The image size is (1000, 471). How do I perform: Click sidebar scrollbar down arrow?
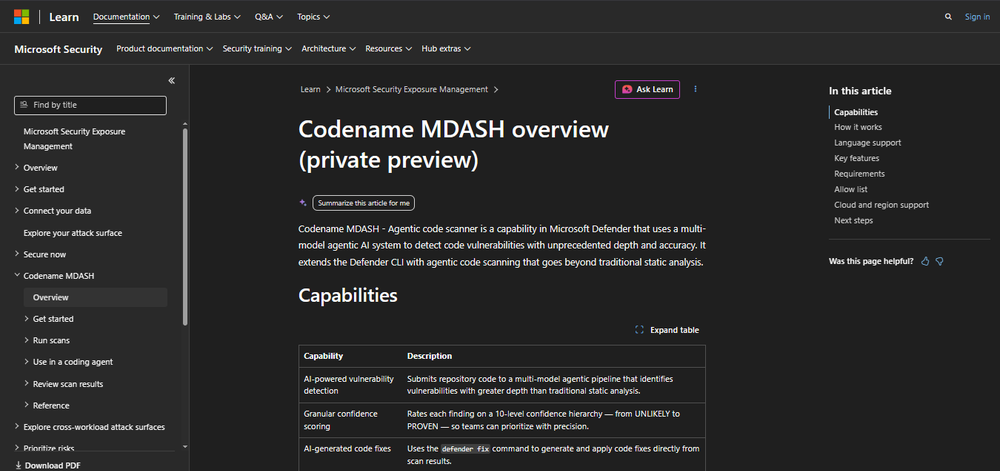click(x=185, y=447)
